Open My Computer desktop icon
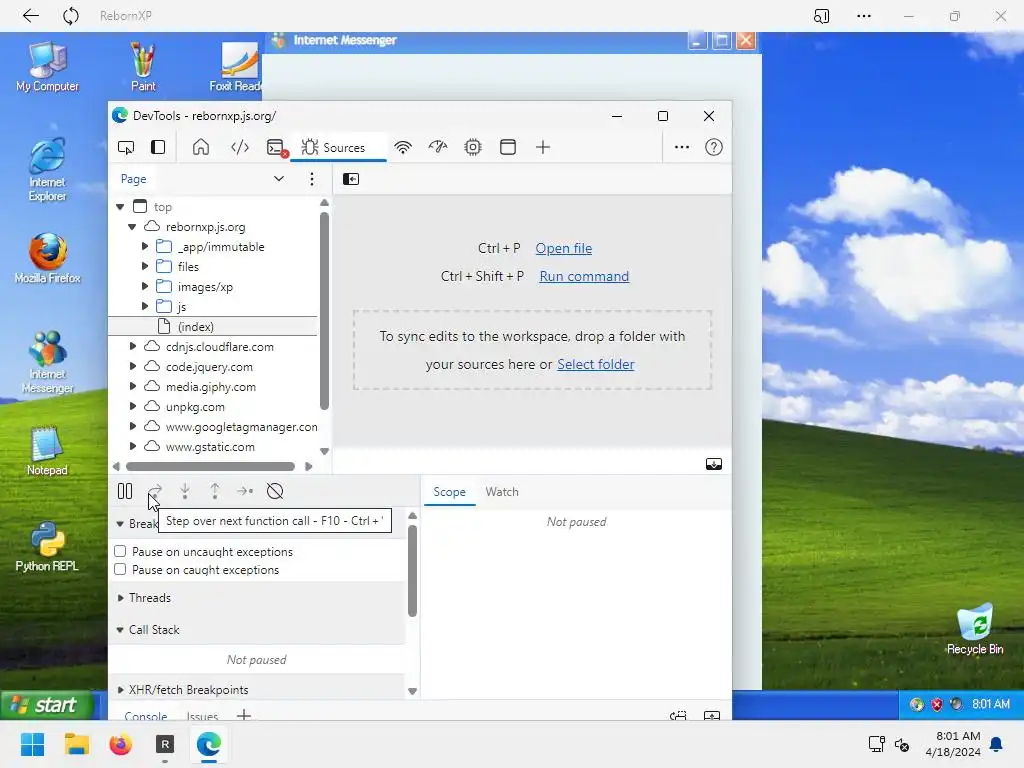Image resolution: width=1024 pixels, height=768 pixels. pyautogui.click(x=47, y=67)
